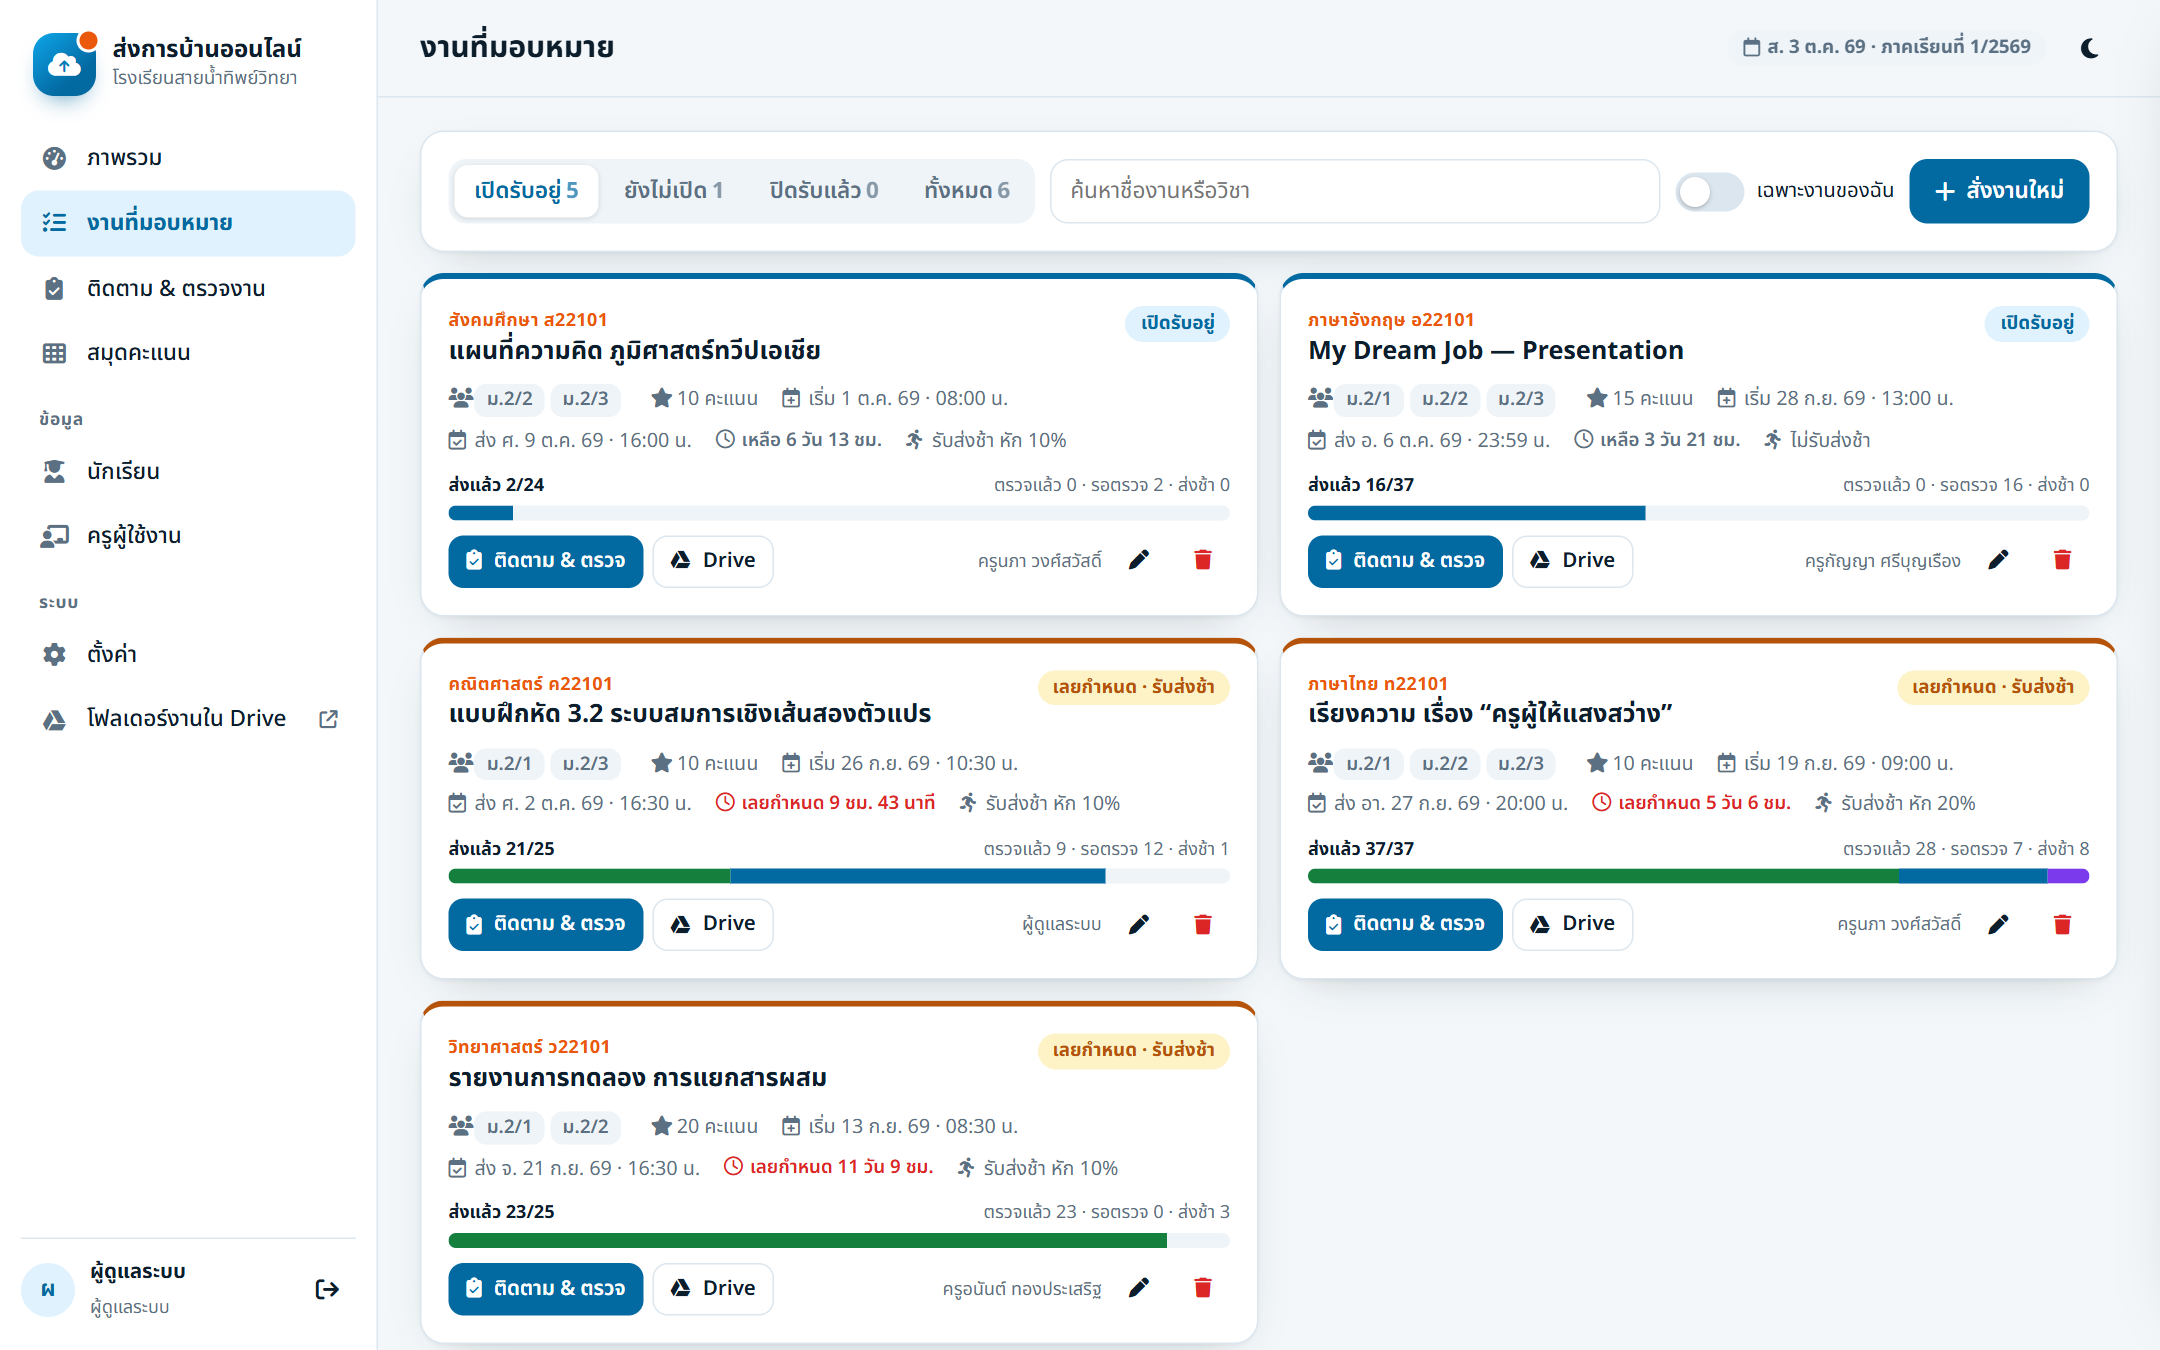2160x1350 pixels.
Task: Edit the แผนที่ความคิด assignment pencil icon
Action: [x=1139, y=560]
